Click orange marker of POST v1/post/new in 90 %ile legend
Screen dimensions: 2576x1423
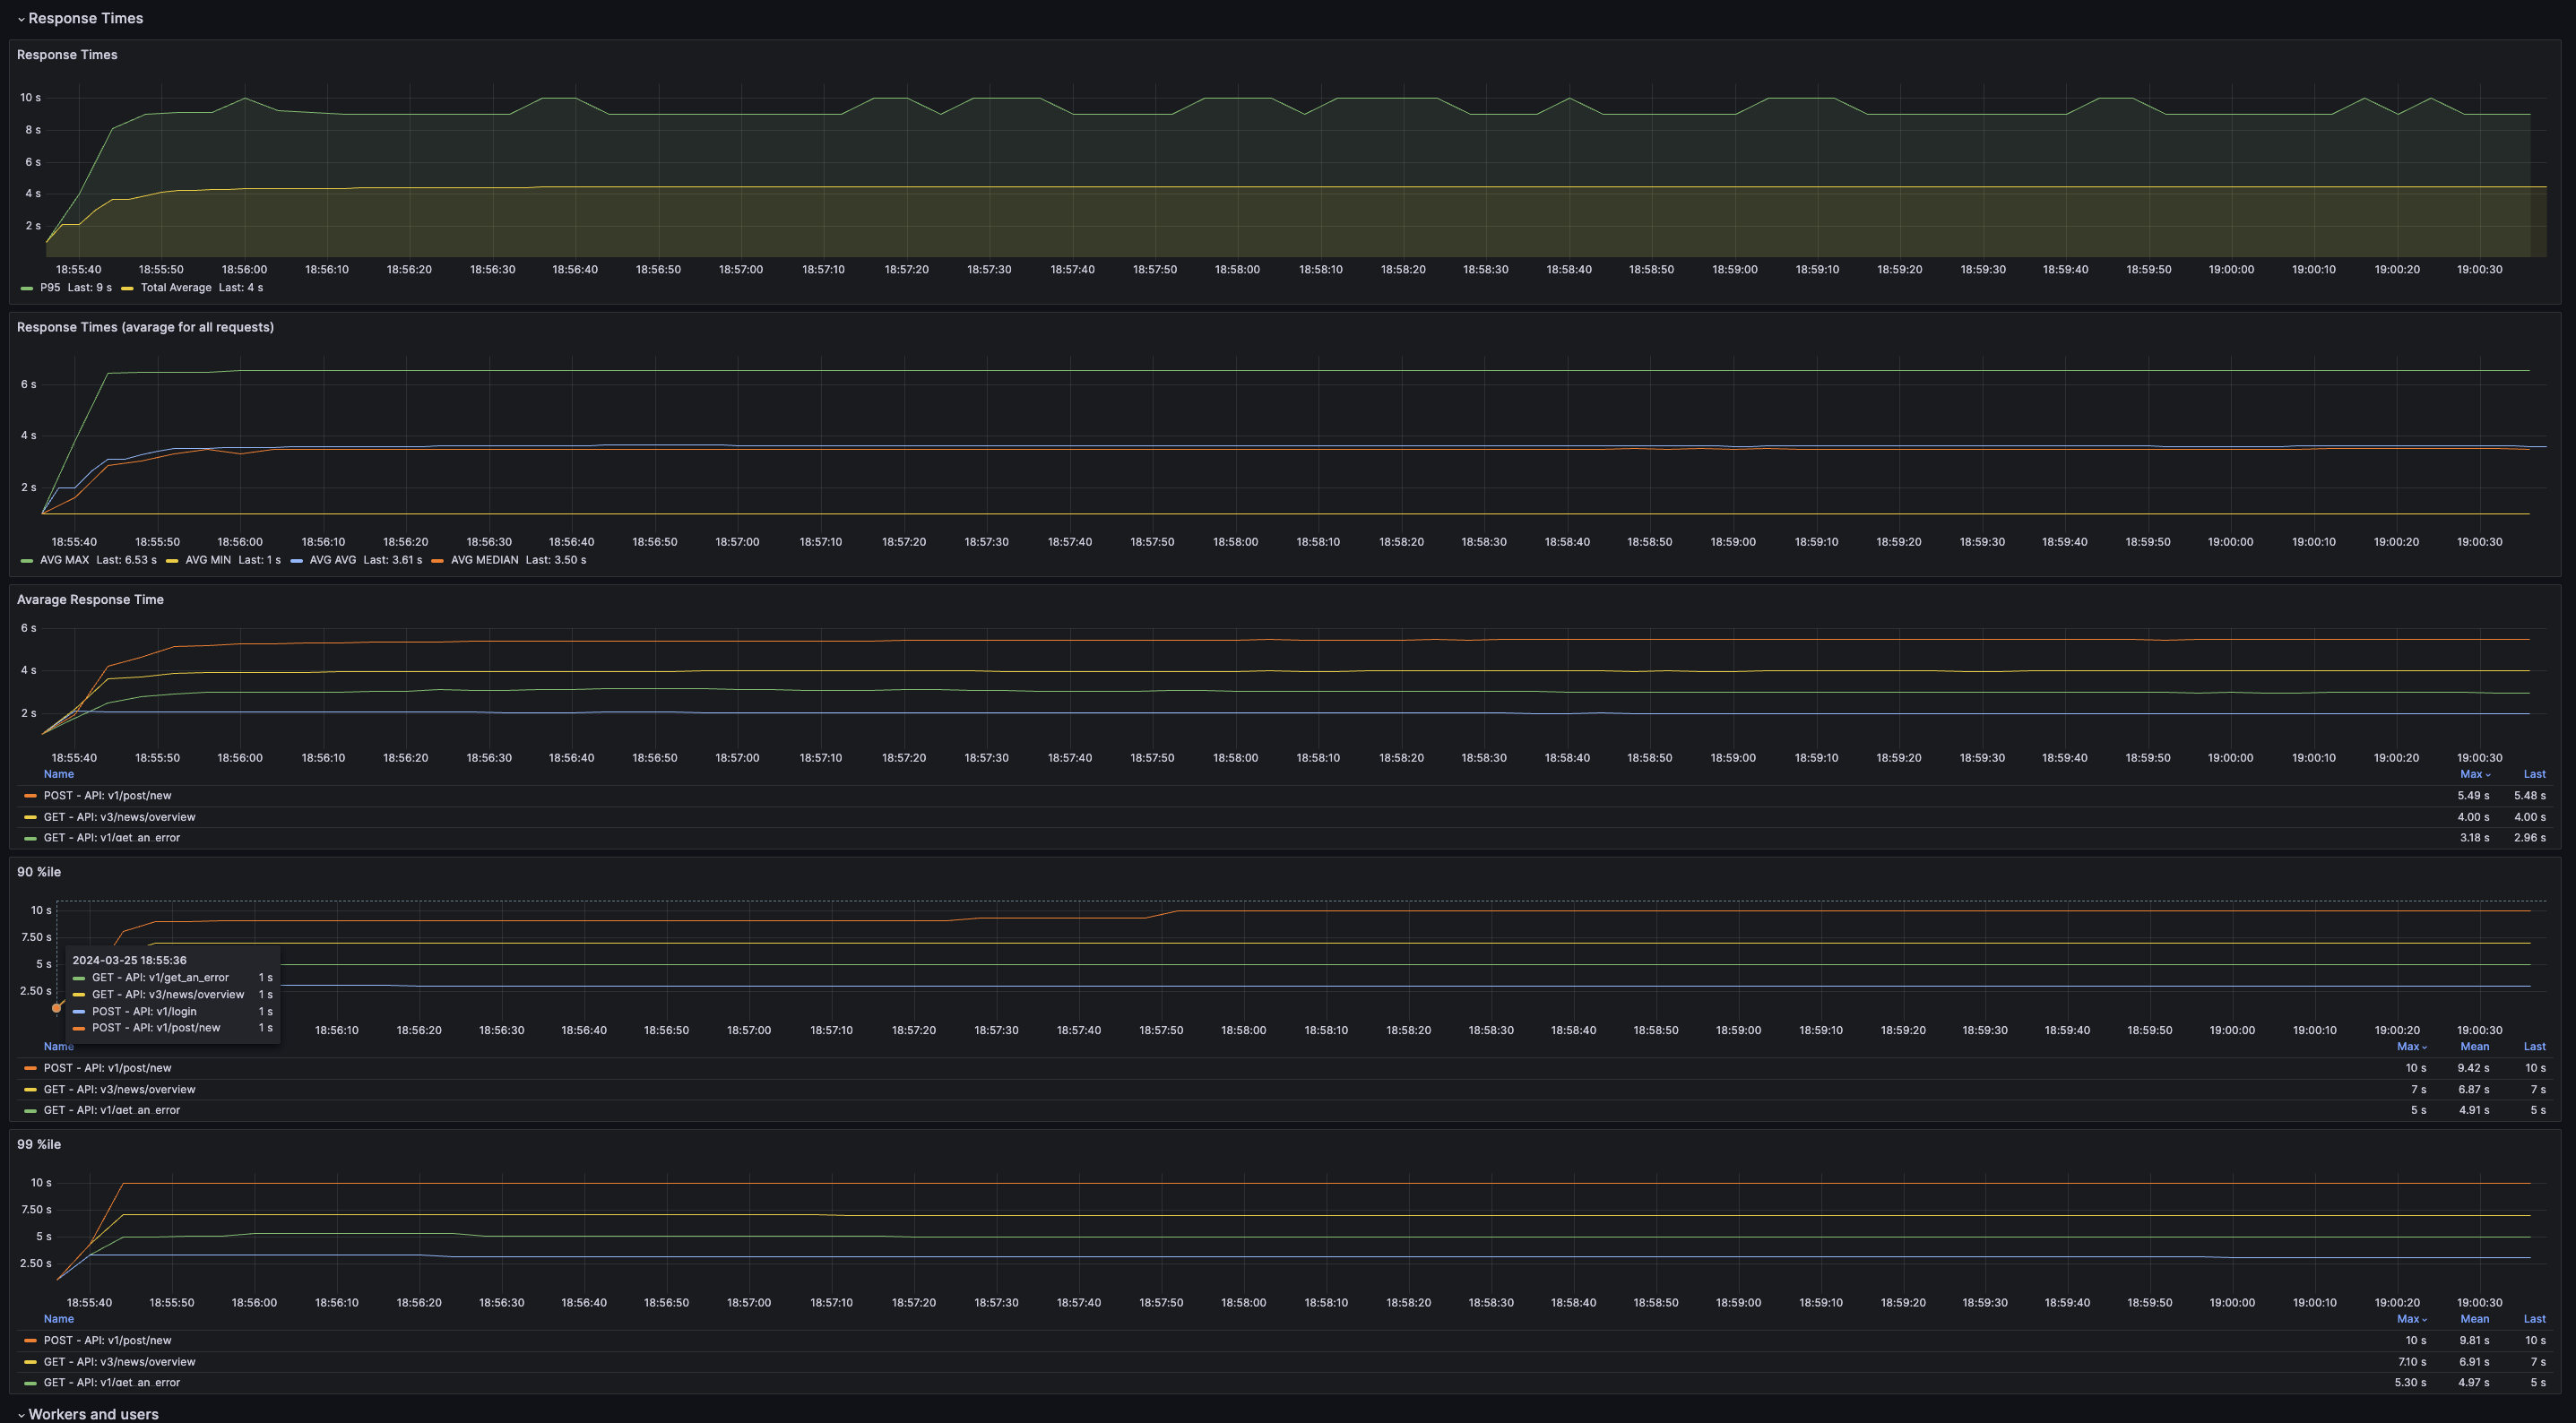[30, 1068]
